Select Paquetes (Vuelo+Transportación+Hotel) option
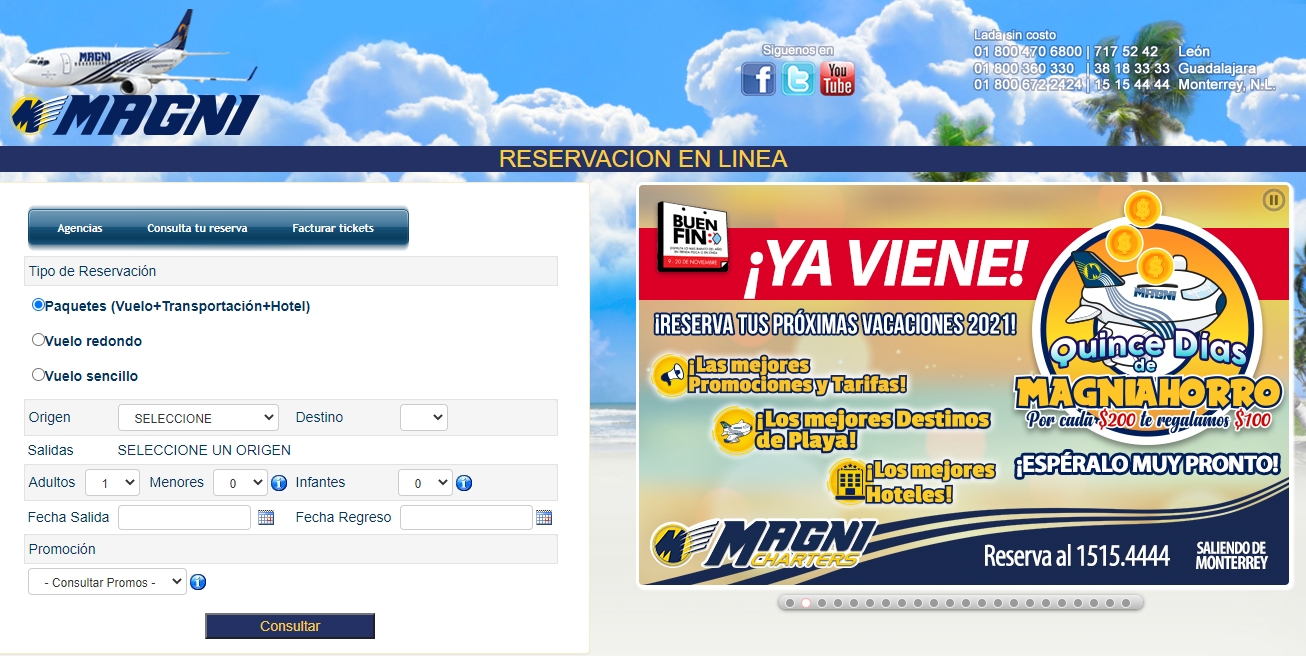Screen dimensions: 1306x656 point(38,305)
